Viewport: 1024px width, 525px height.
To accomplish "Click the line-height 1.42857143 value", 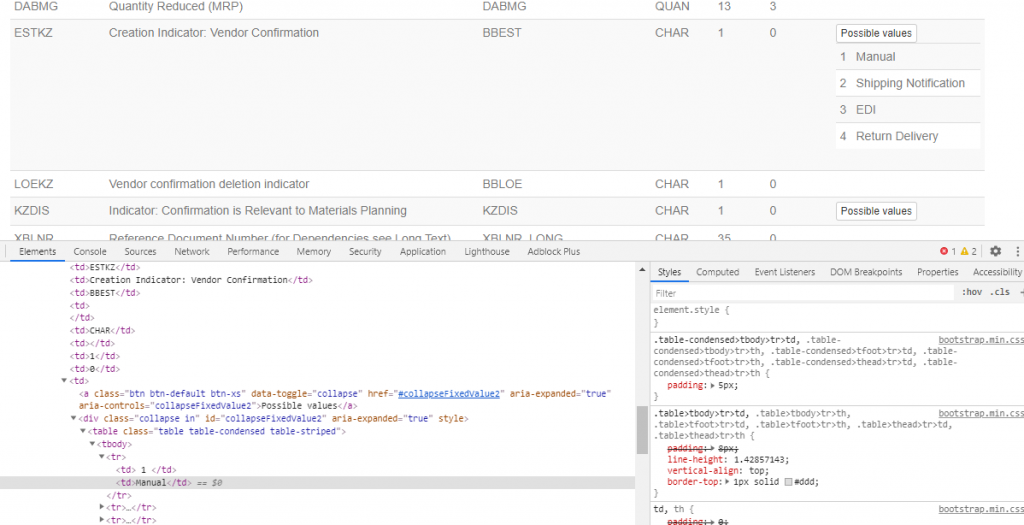I will coord(761,459).
